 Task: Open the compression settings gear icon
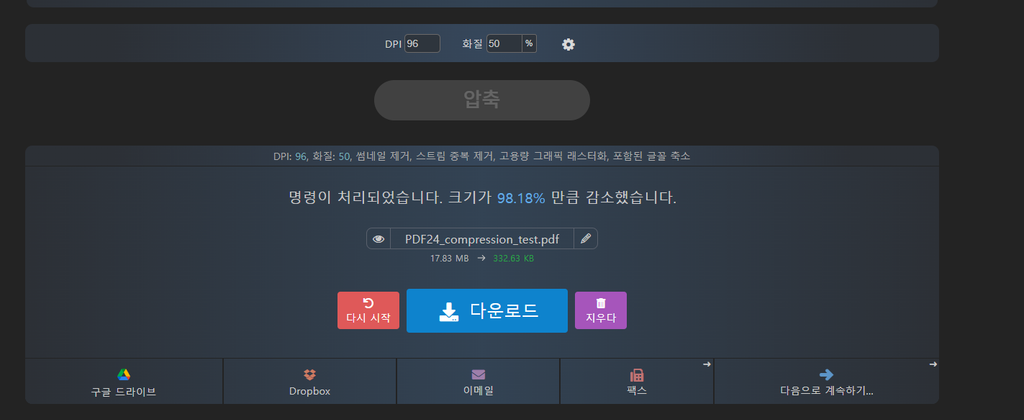(x=568, y=44)
